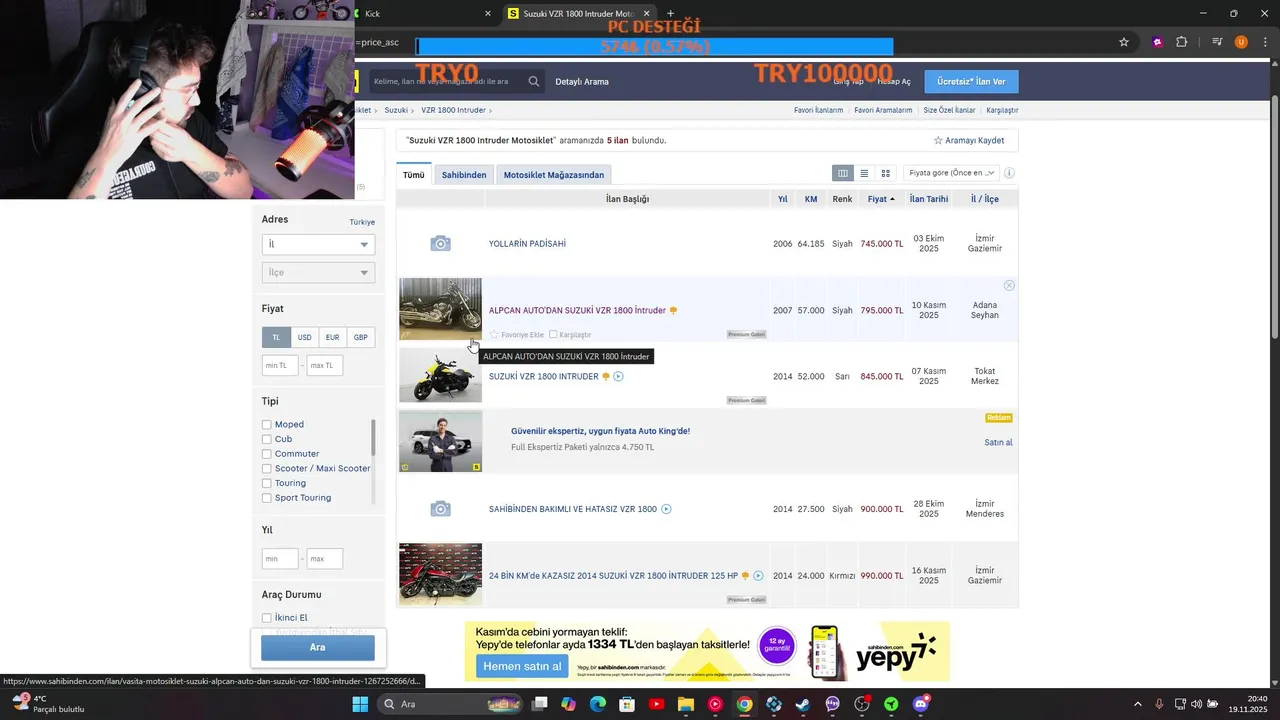Show hidden system tray icons chevron
The height and width of the screenshot is (720, 1280).
[x=1137, y=704]
